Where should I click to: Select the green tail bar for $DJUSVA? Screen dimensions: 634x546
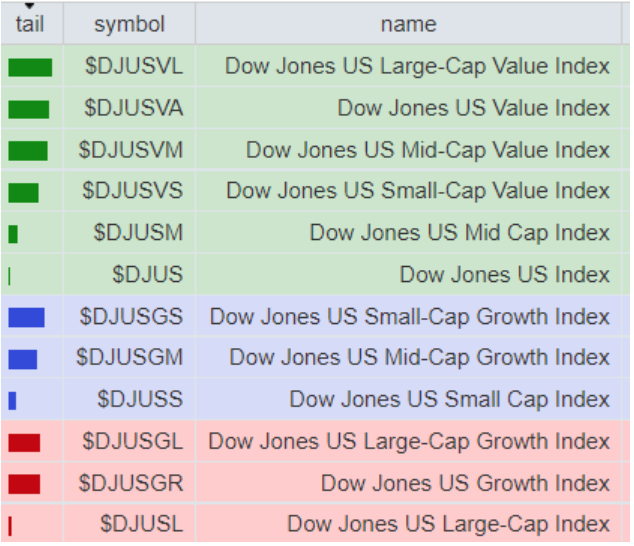point(28,109)
